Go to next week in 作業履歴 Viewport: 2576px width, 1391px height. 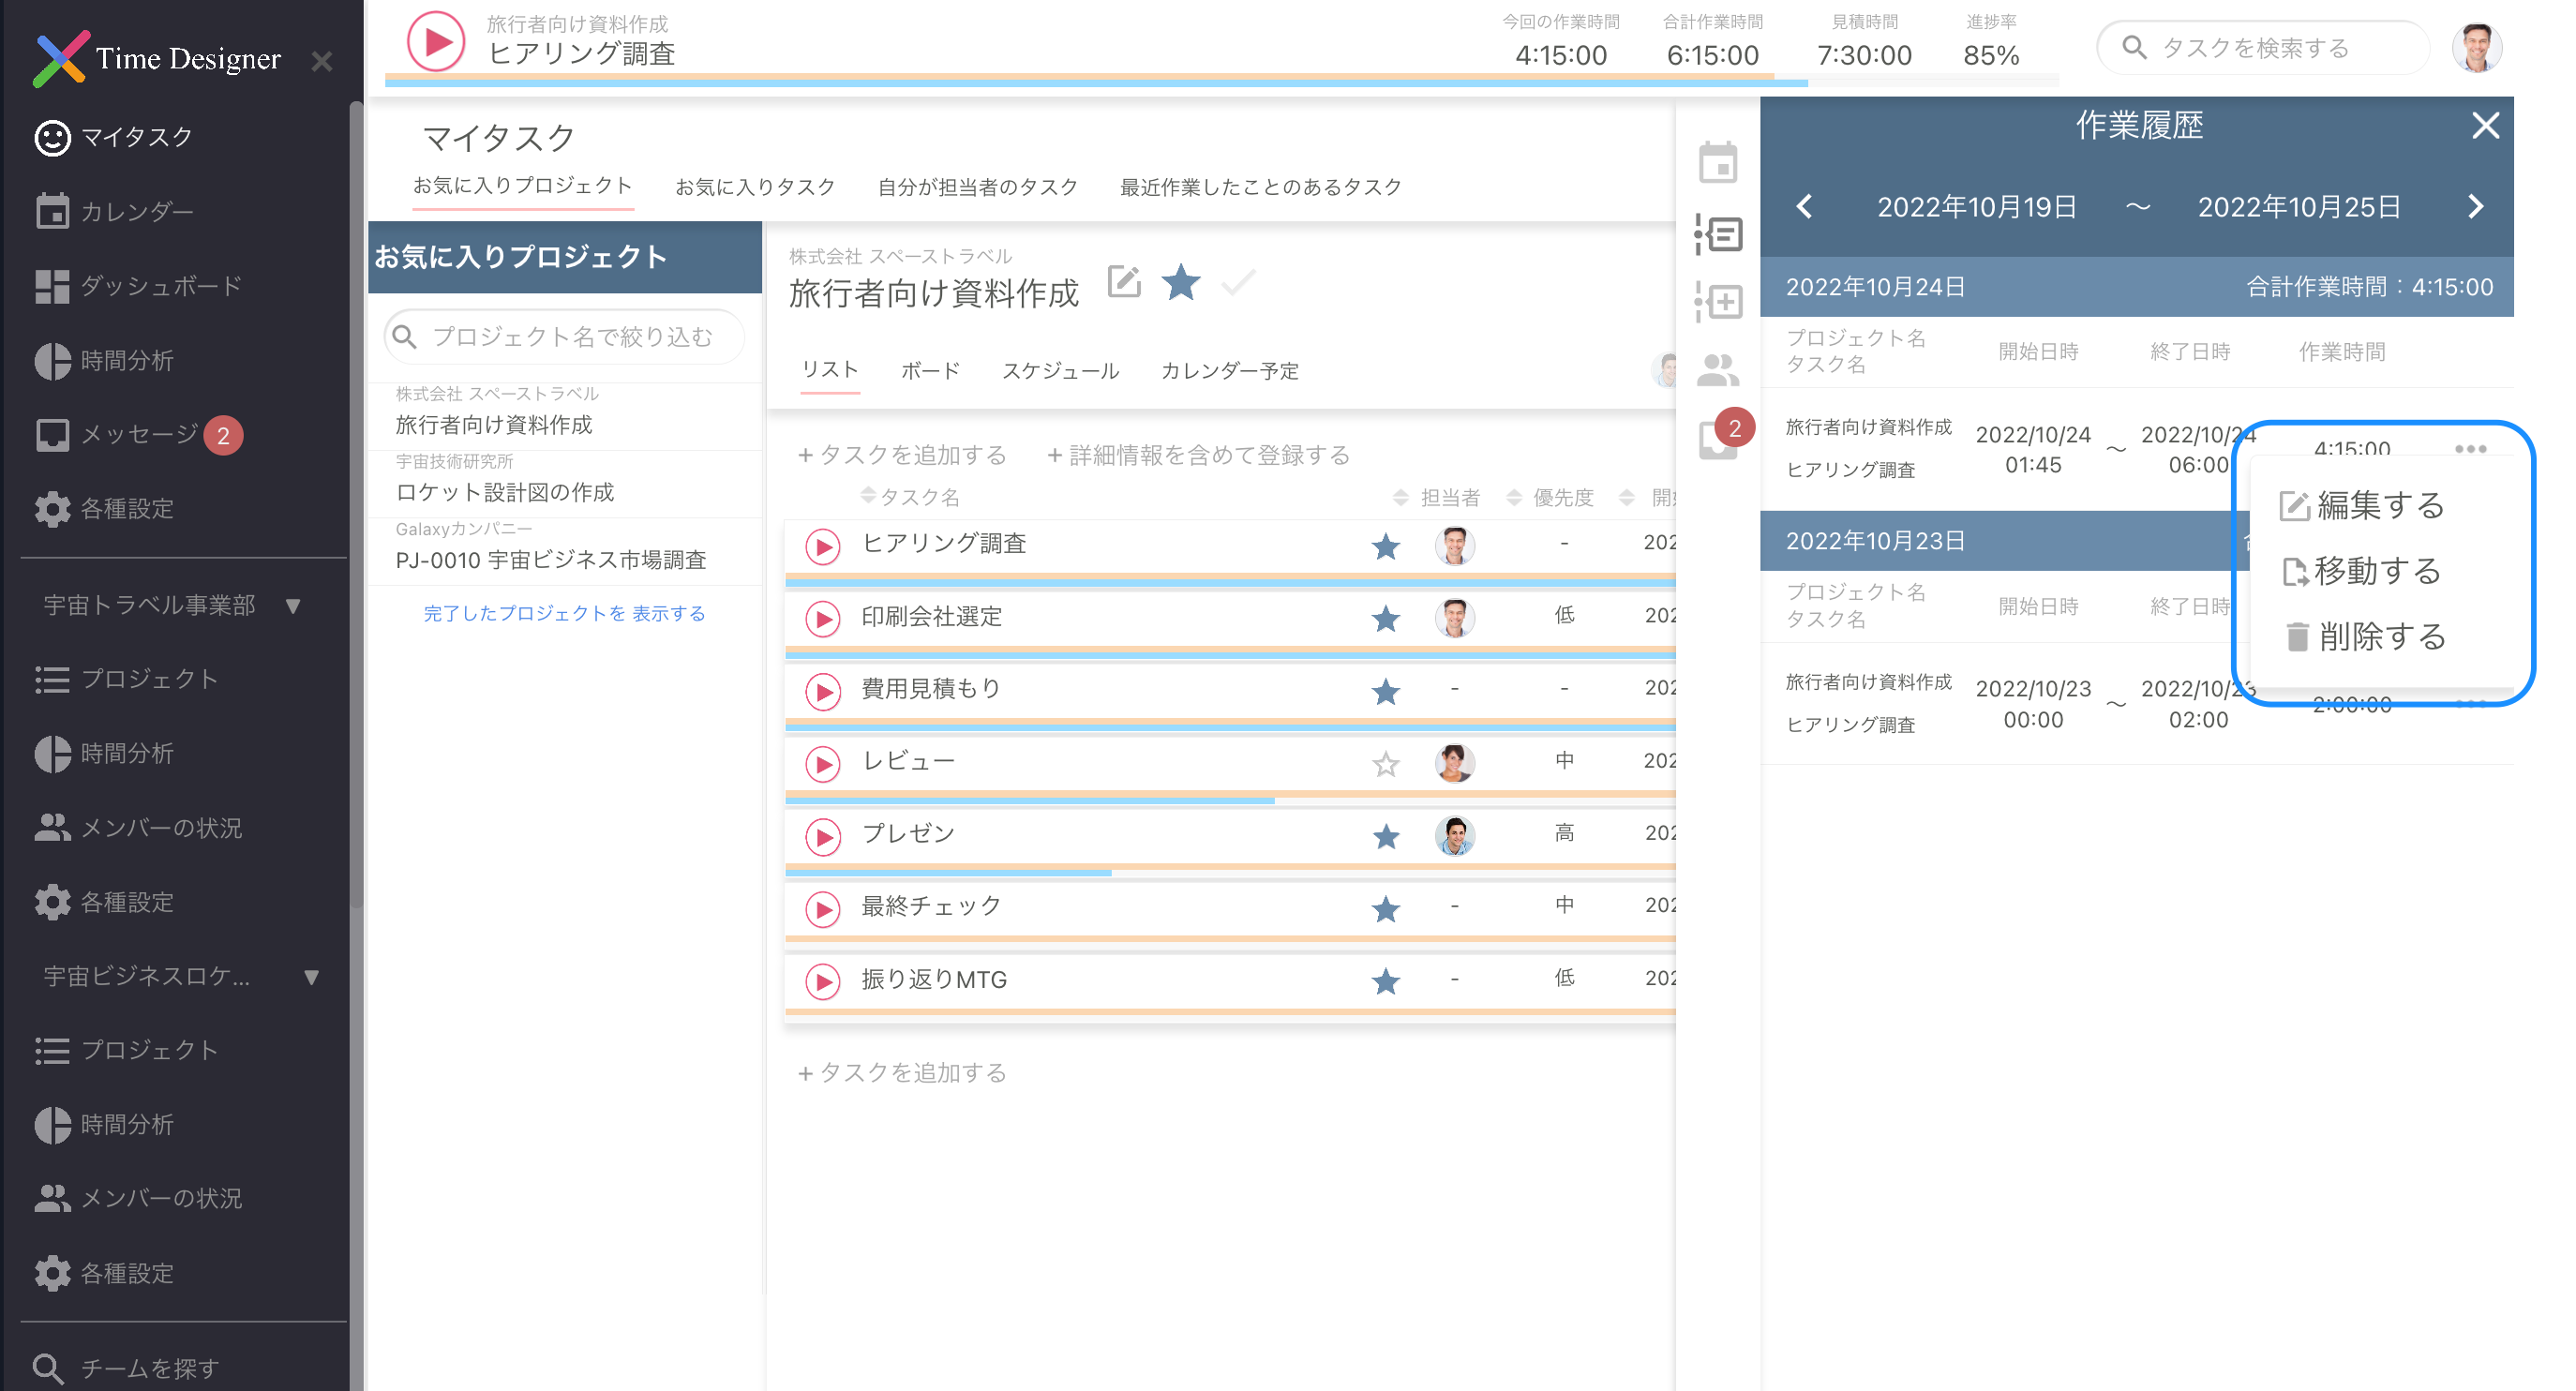click(2475, 207)
